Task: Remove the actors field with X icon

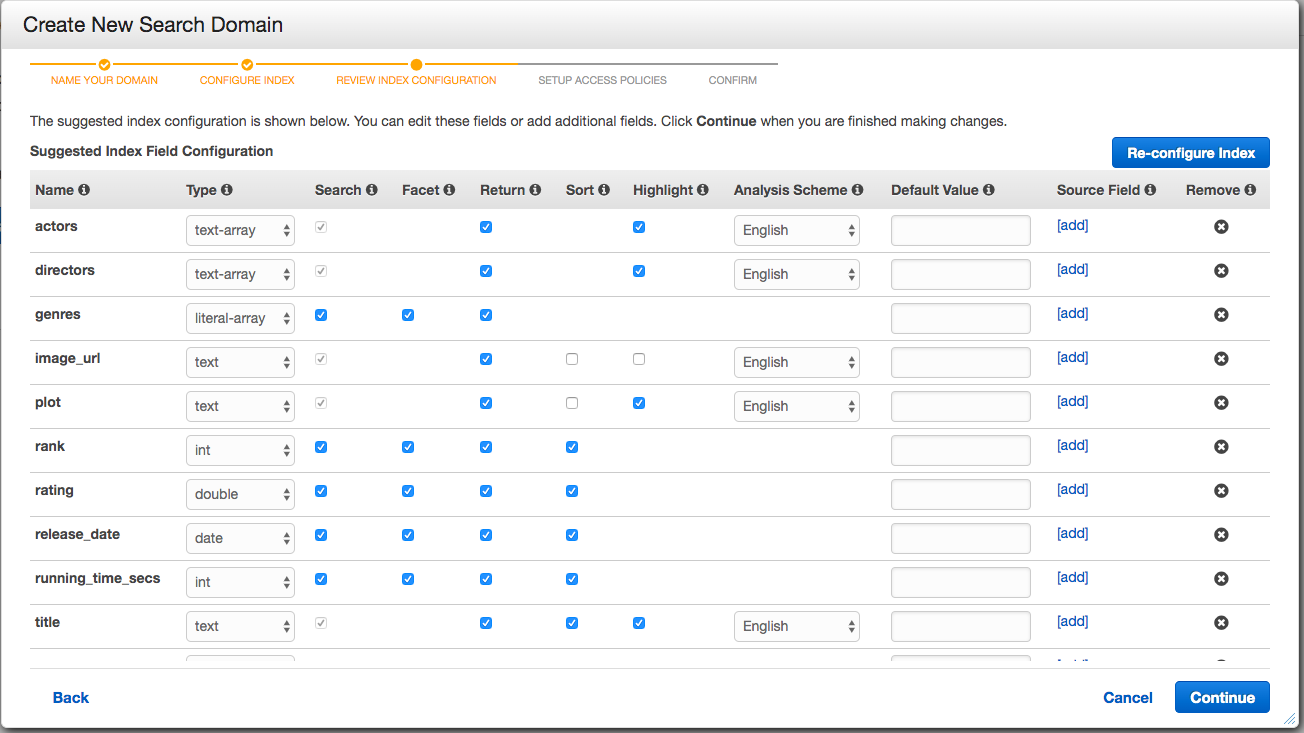Action: 1221,227
